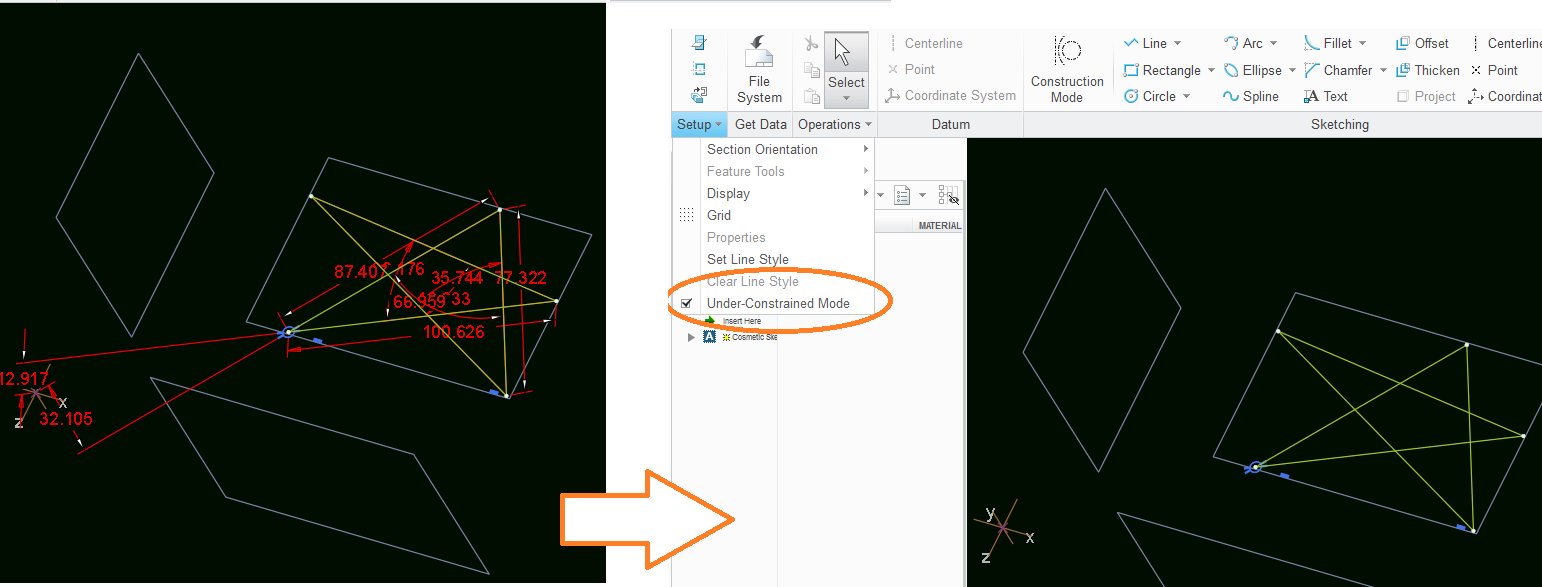Choose Set Line Style menu item
The height and width of the screenshot is (587, 1542).
coord(774,259)
